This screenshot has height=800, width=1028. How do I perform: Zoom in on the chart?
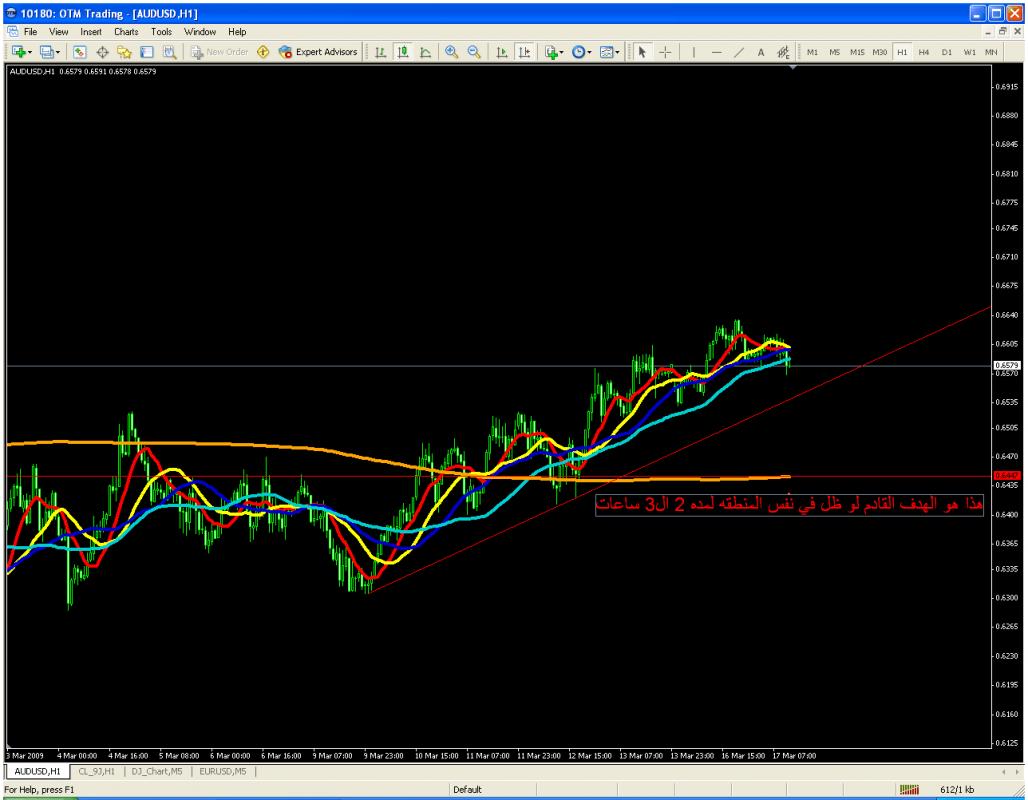(x=452, y=52)
